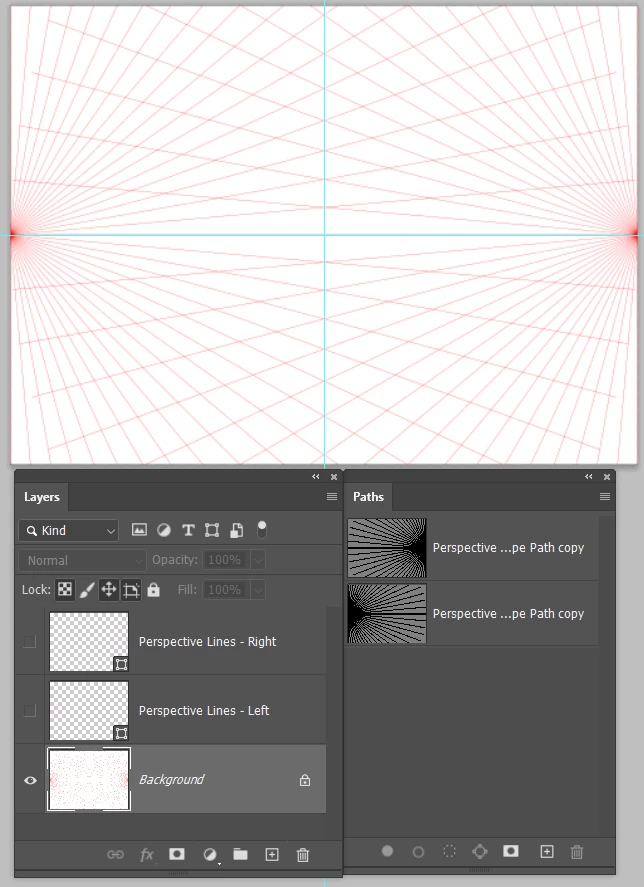Select Perspective Lines - Left layer thumbnail
The width and height of the screenshot is (644, 887).
(89, 711)
